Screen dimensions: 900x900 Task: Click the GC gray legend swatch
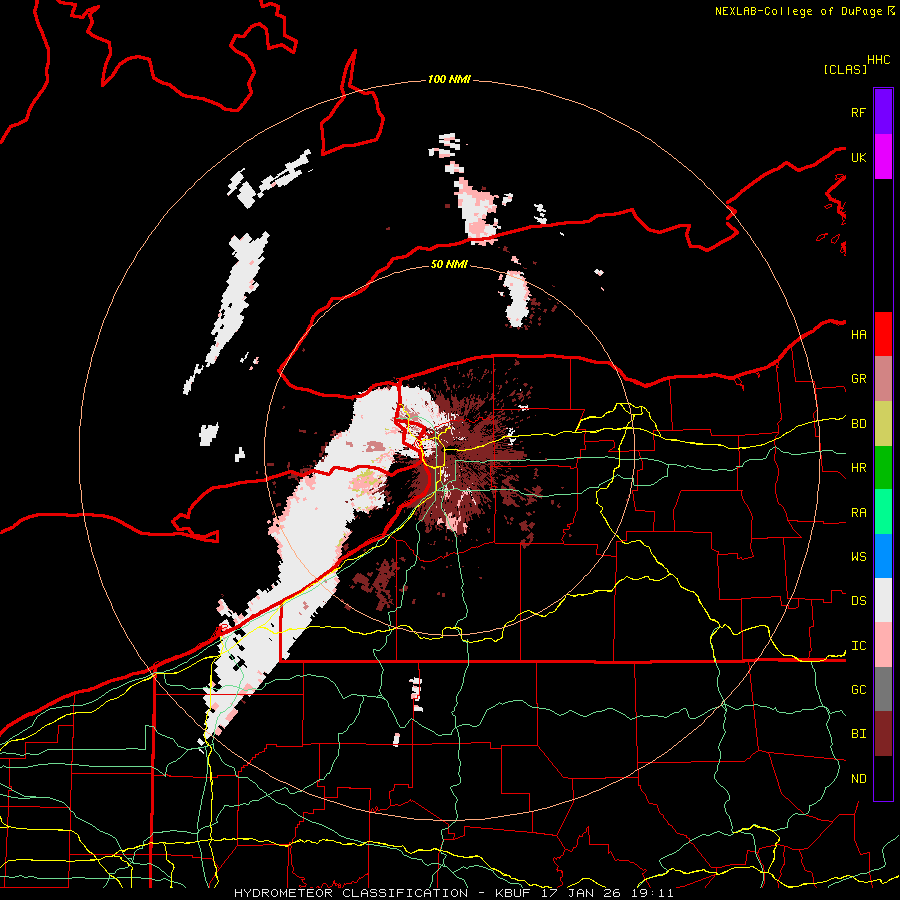[883, 689]
